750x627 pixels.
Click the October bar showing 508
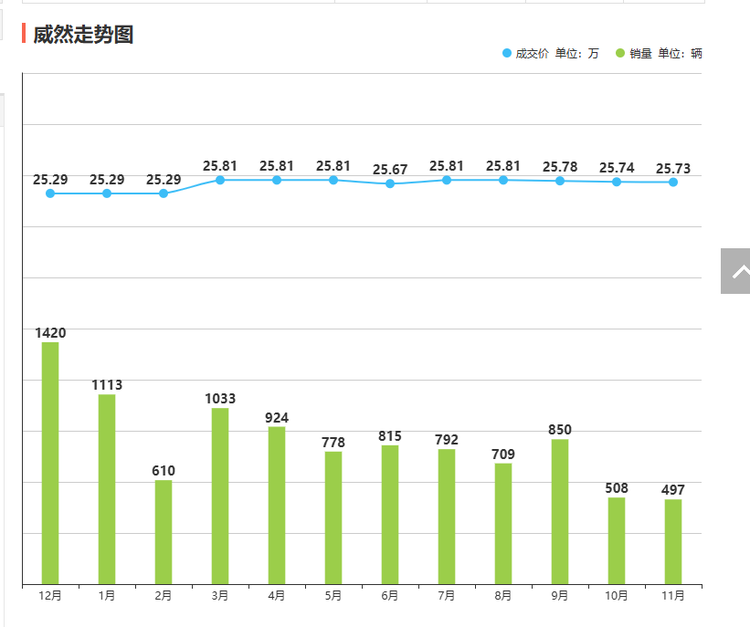point(617,540)
